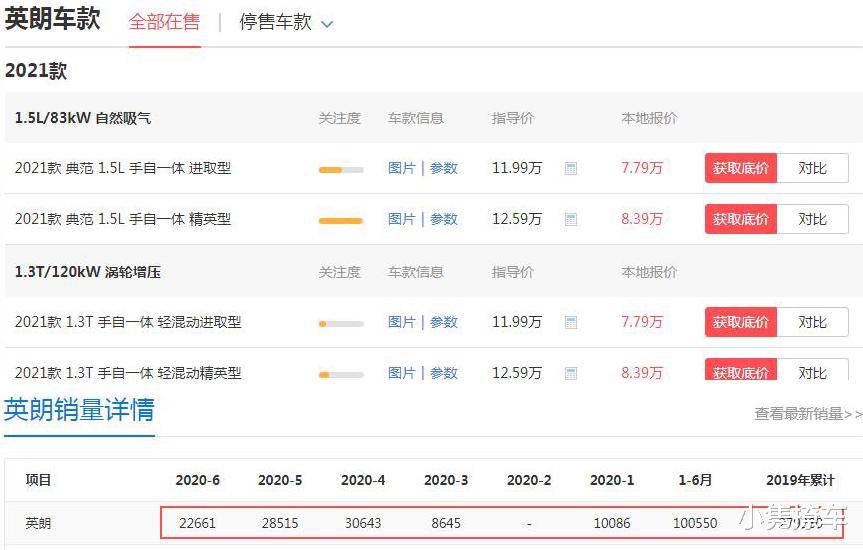
Task: Open the 查看最新销量 link
Action: click(808, 413)
